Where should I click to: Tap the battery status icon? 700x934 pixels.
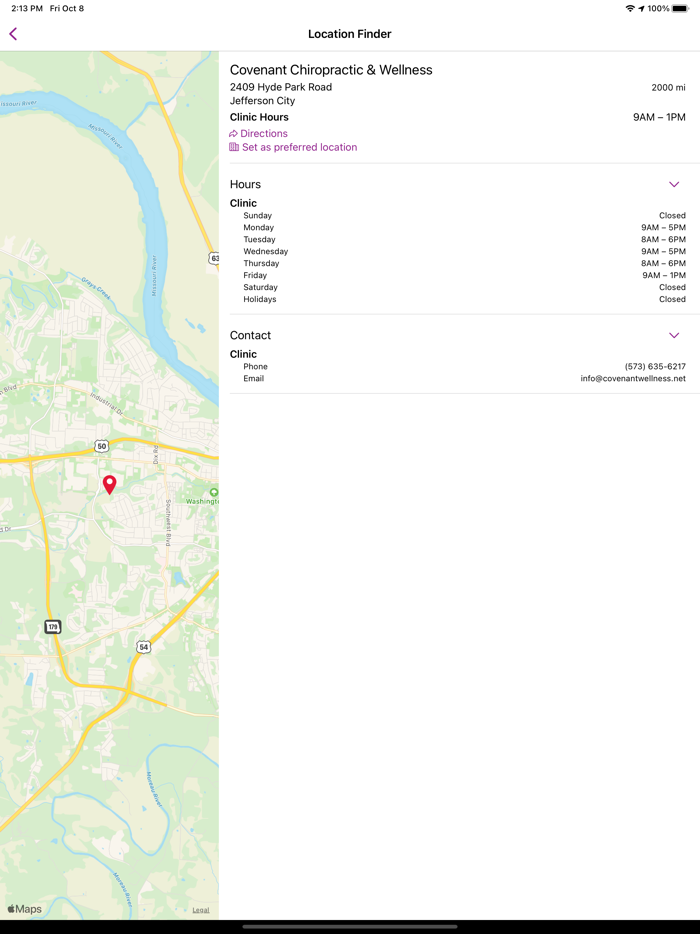pos(680,8)
